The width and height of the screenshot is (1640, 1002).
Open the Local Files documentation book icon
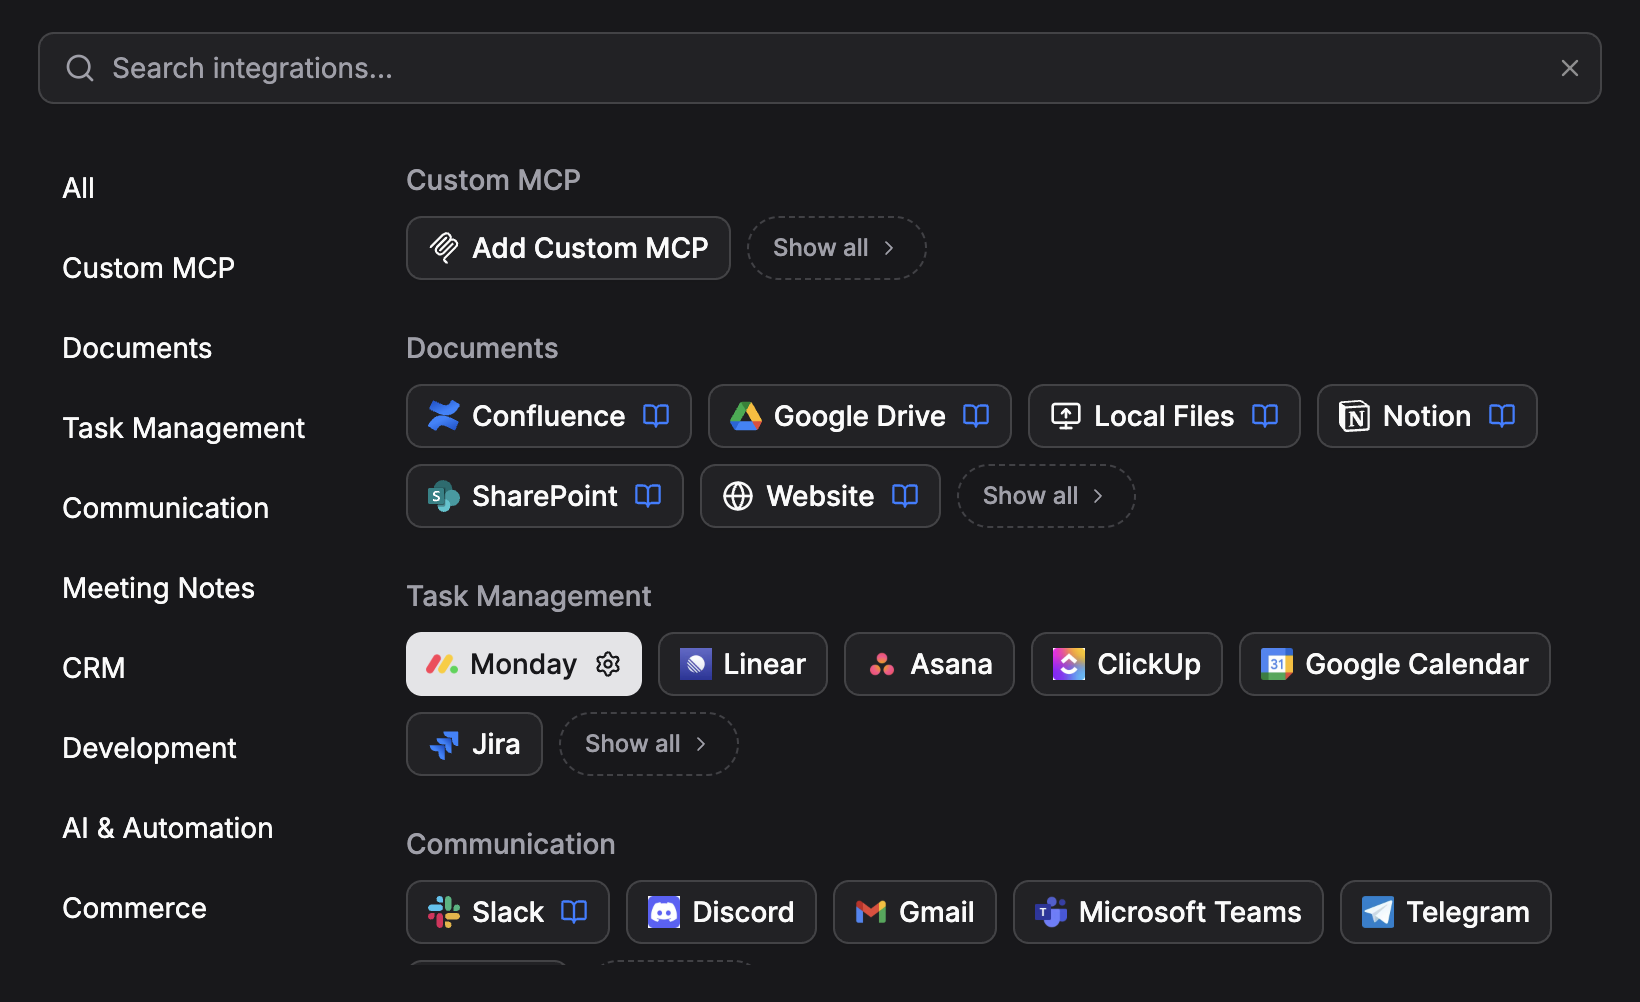click(x=1264, y=416)
